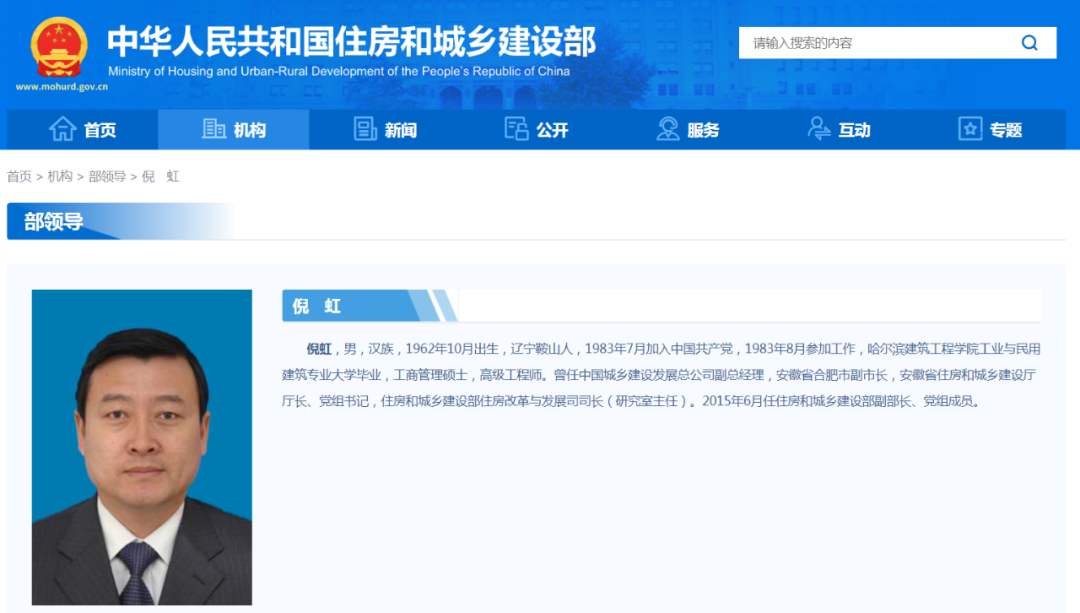The image size is (1080, 613).
Task: Click the newspaper icon beside 新闻
Action: (365, 129)
